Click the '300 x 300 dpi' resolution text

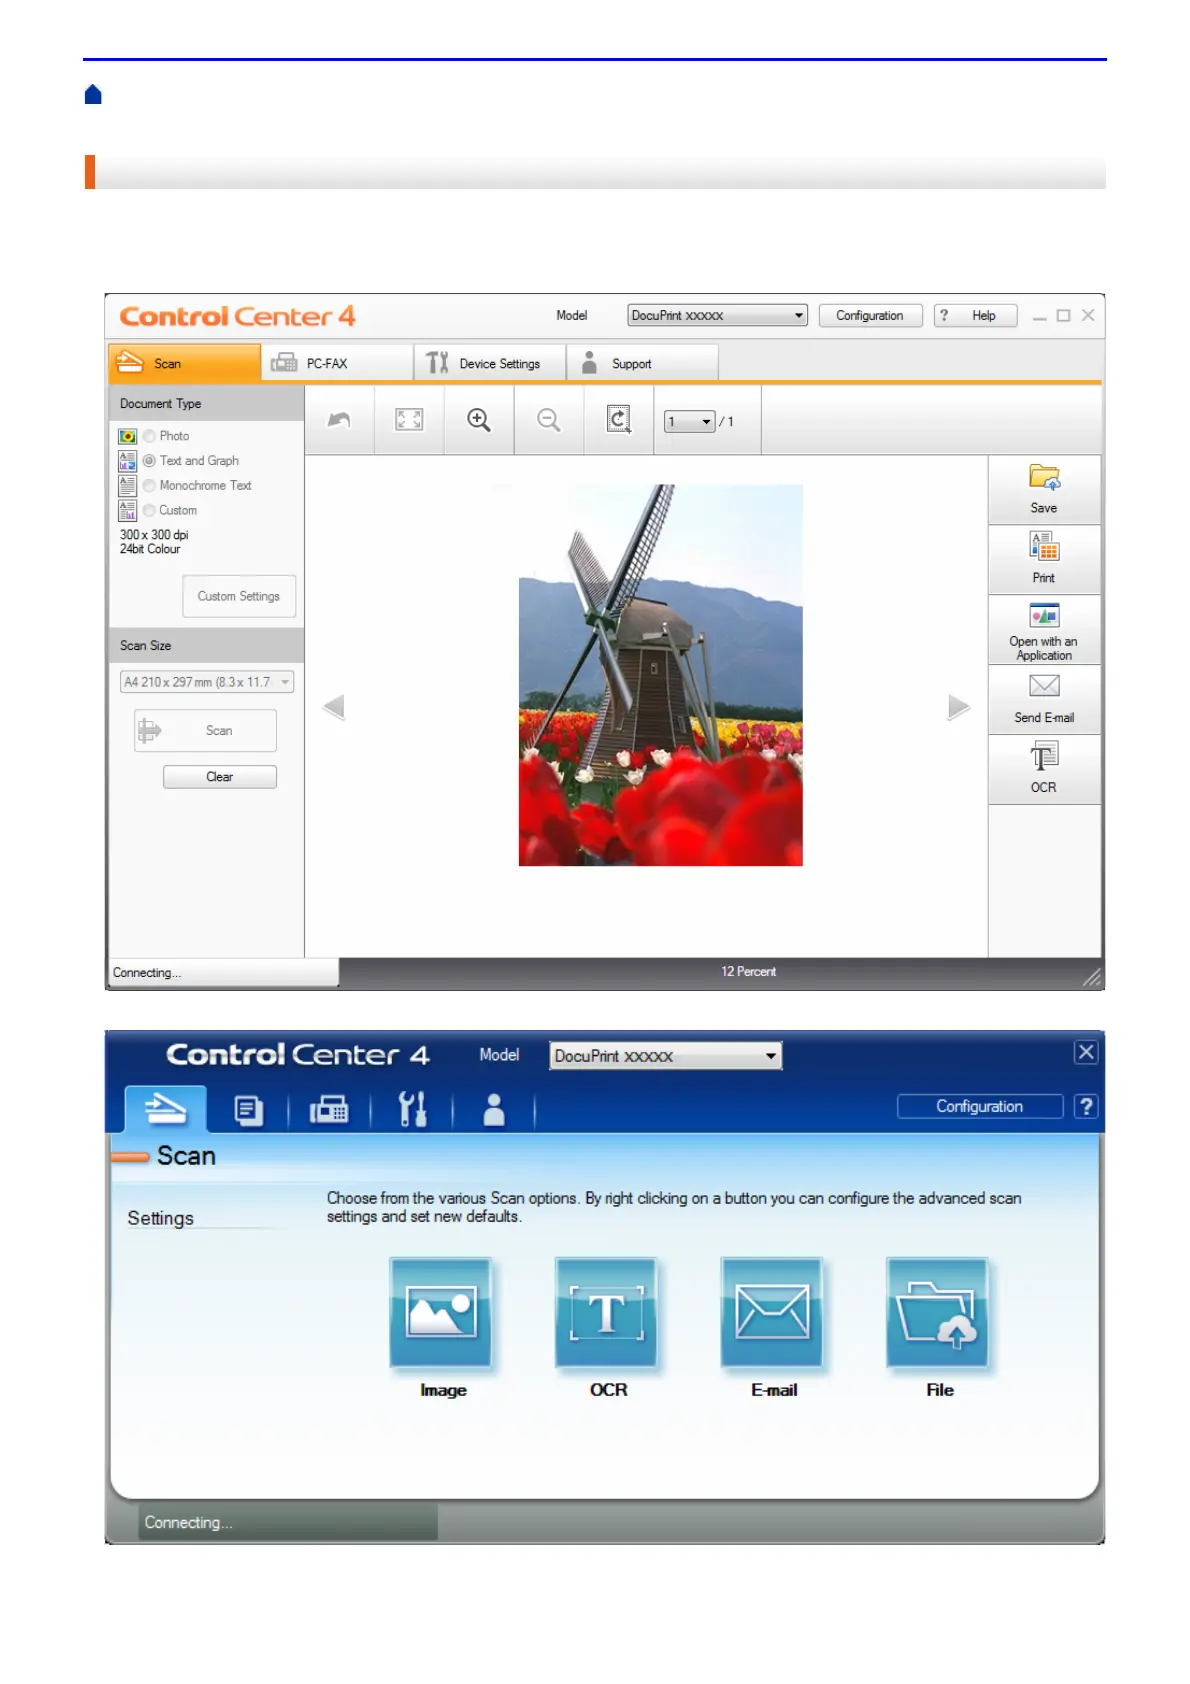(x=154, y=535)
